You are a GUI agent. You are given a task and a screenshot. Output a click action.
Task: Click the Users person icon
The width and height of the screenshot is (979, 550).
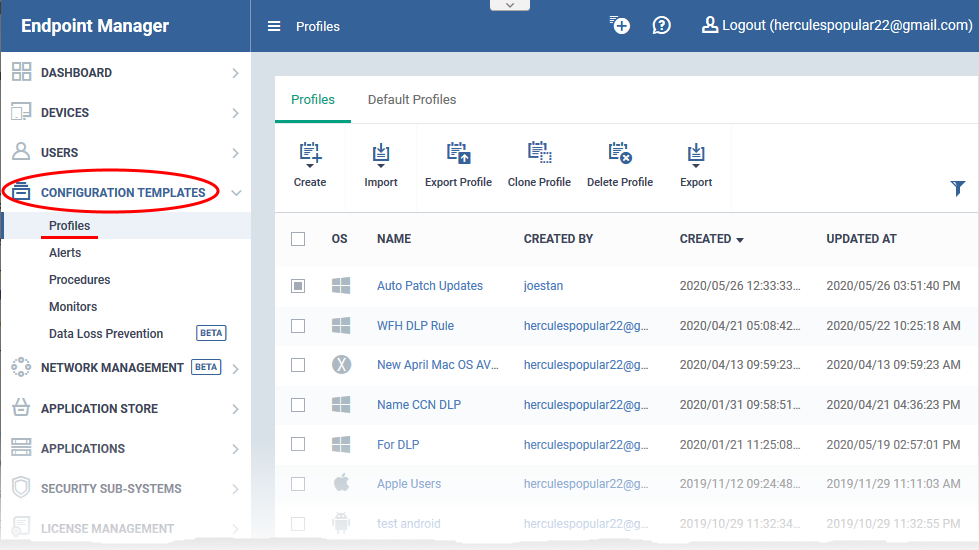click(21, 152)
